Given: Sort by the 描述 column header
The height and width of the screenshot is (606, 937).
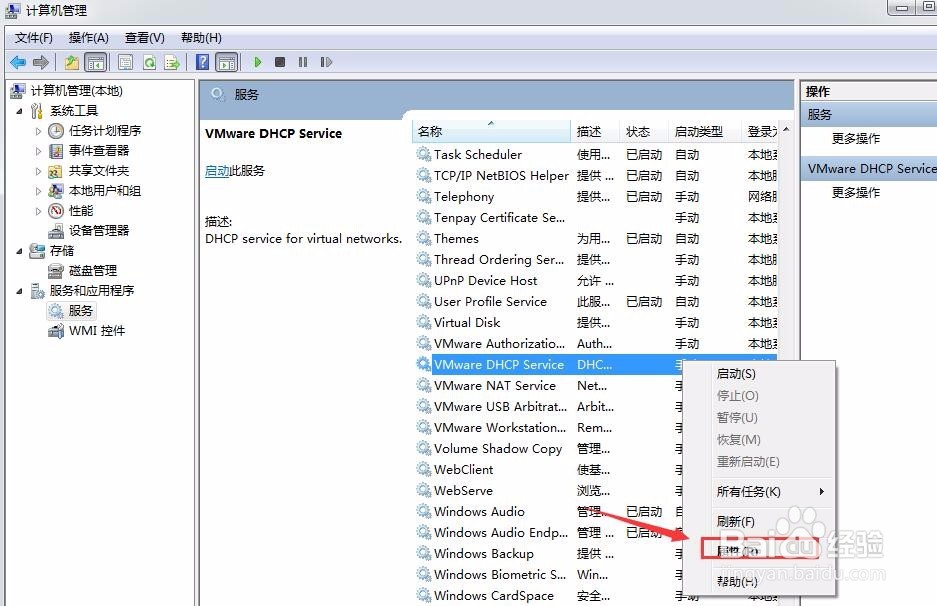Looking at the screenshot, I should (595, 131).
